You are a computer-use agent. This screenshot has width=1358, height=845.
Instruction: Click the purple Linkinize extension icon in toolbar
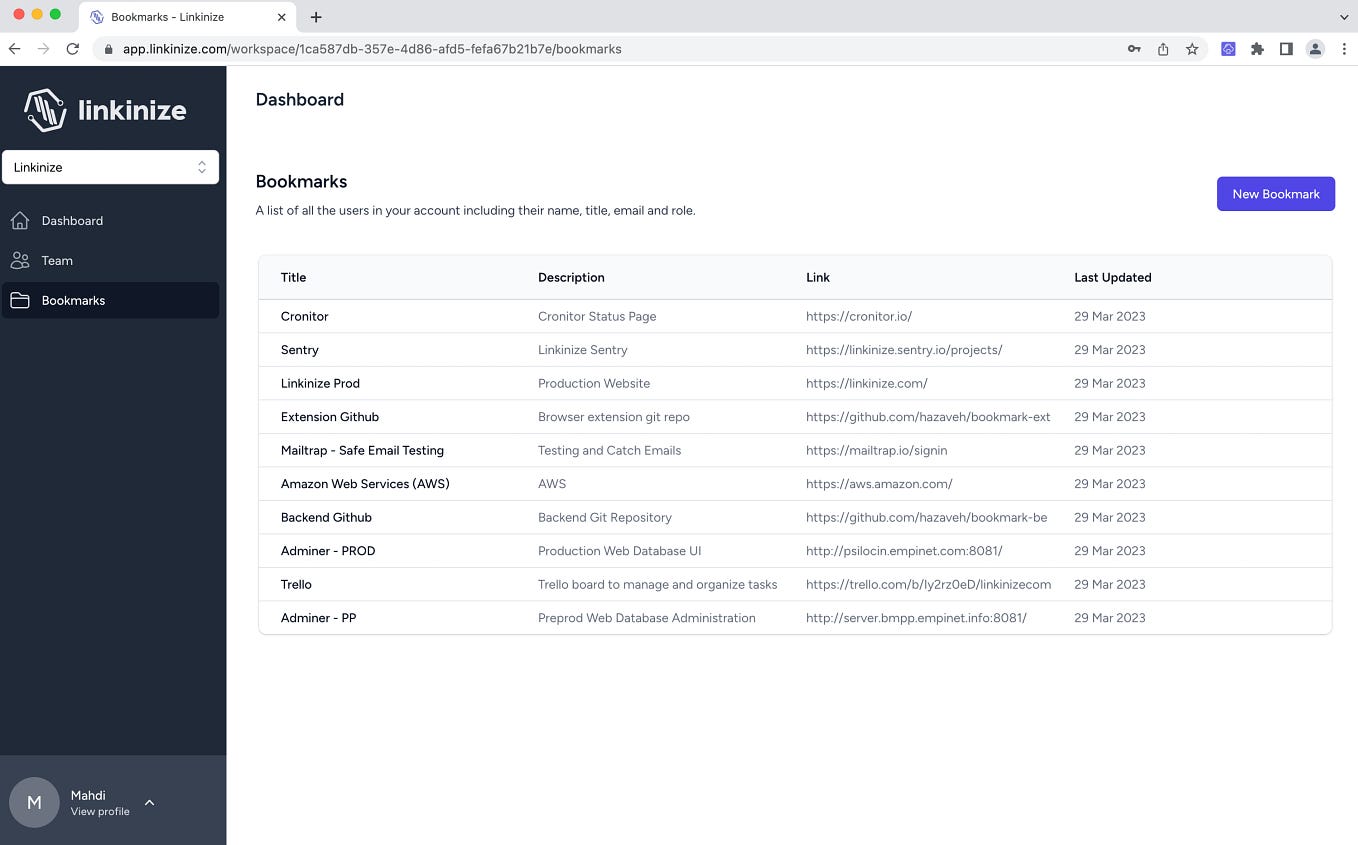click(1228, 48)
